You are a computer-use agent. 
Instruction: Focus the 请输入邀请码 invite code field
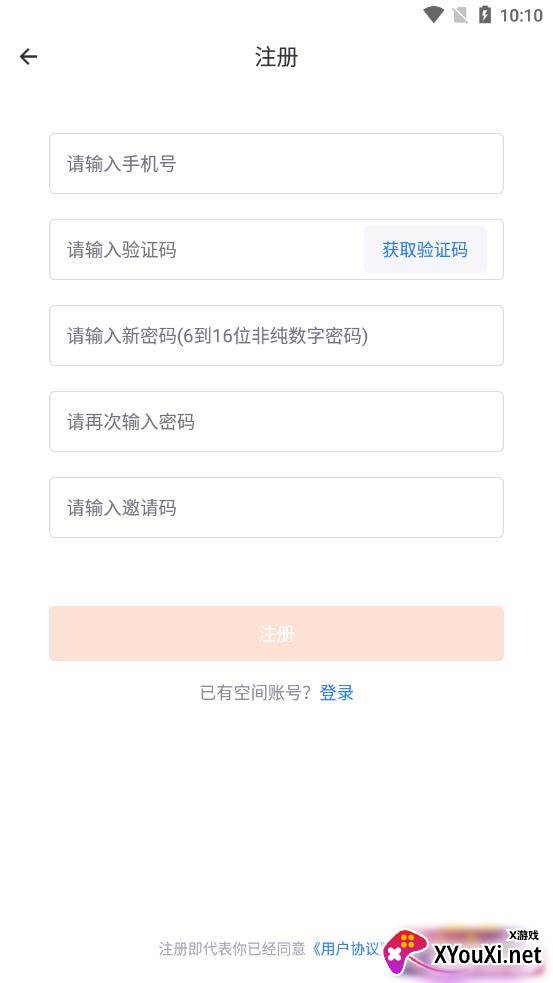click(x=276, y=507)
